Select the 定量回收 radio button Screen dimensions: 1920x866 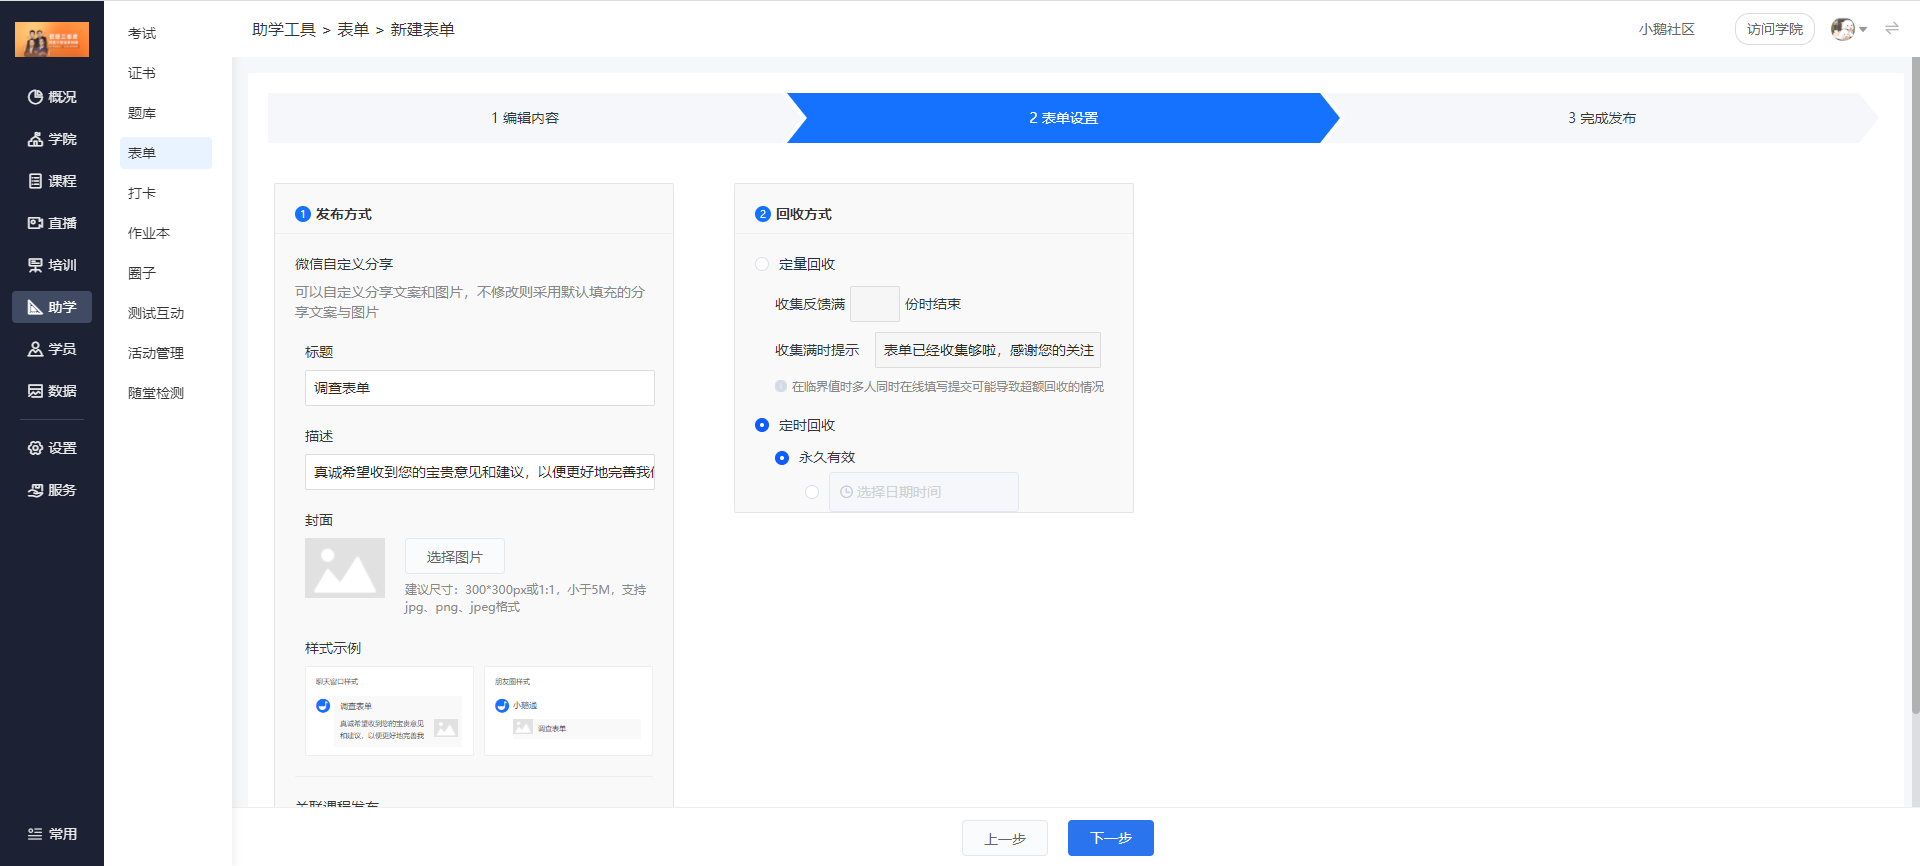click(762, 264)
